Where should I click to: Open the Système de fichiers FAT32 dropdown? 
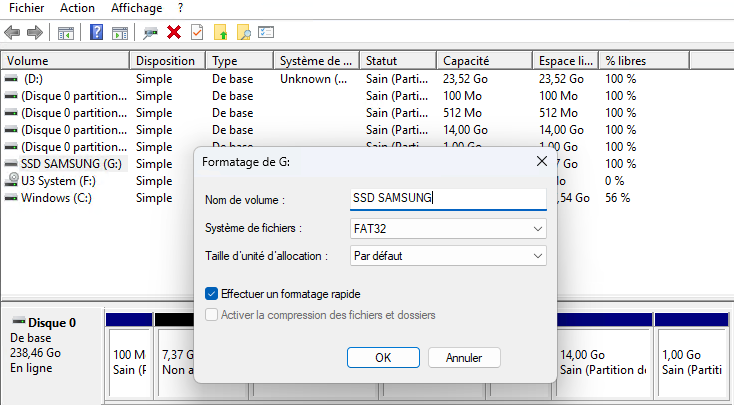pyautogui.click(x=448, y=229)
